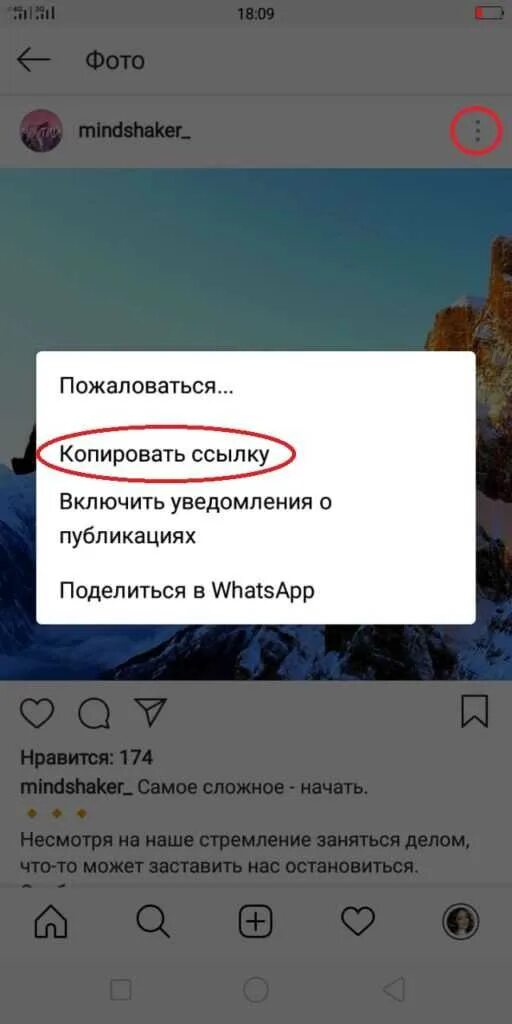The height and width of the screenshot is (1024, 512).
Task: Open mindshaker_ username in post header
Action: click(x=135, y=131)
